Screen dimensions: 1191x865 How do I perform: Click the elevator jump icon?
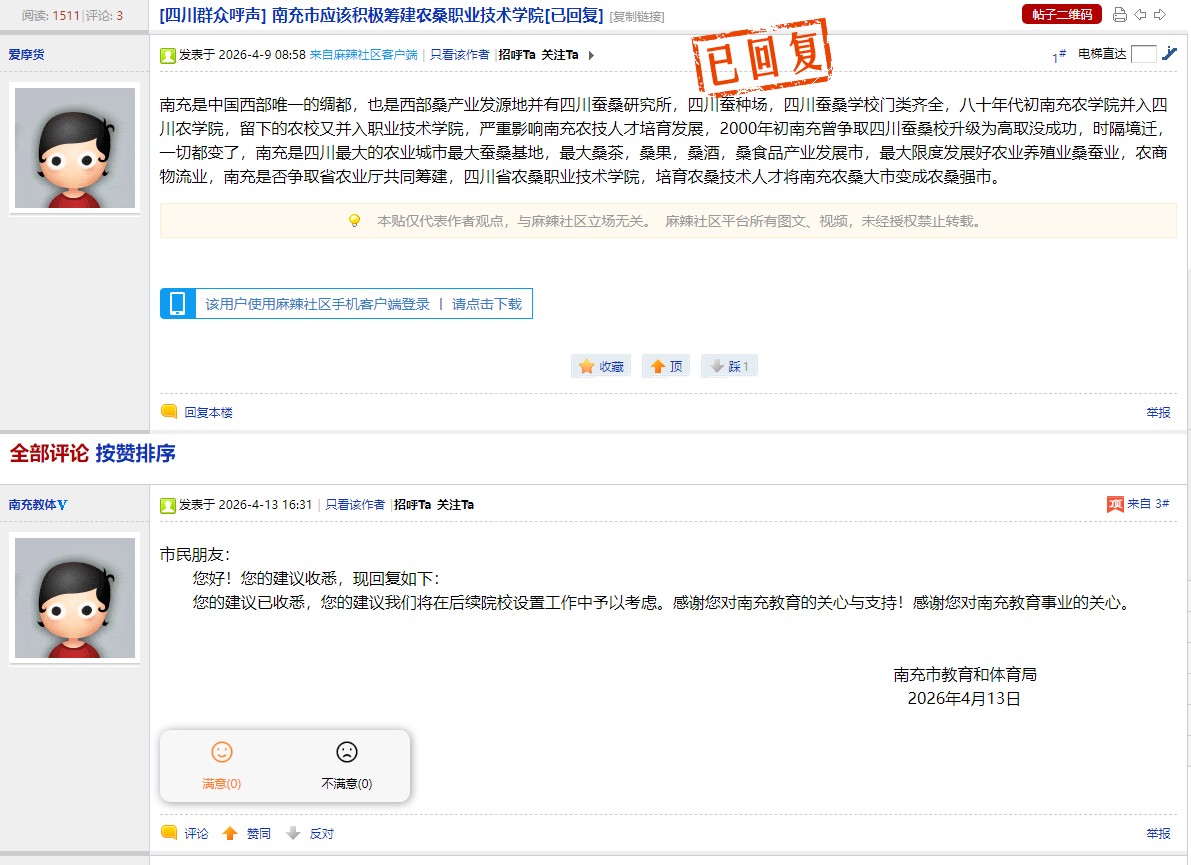1169,54
